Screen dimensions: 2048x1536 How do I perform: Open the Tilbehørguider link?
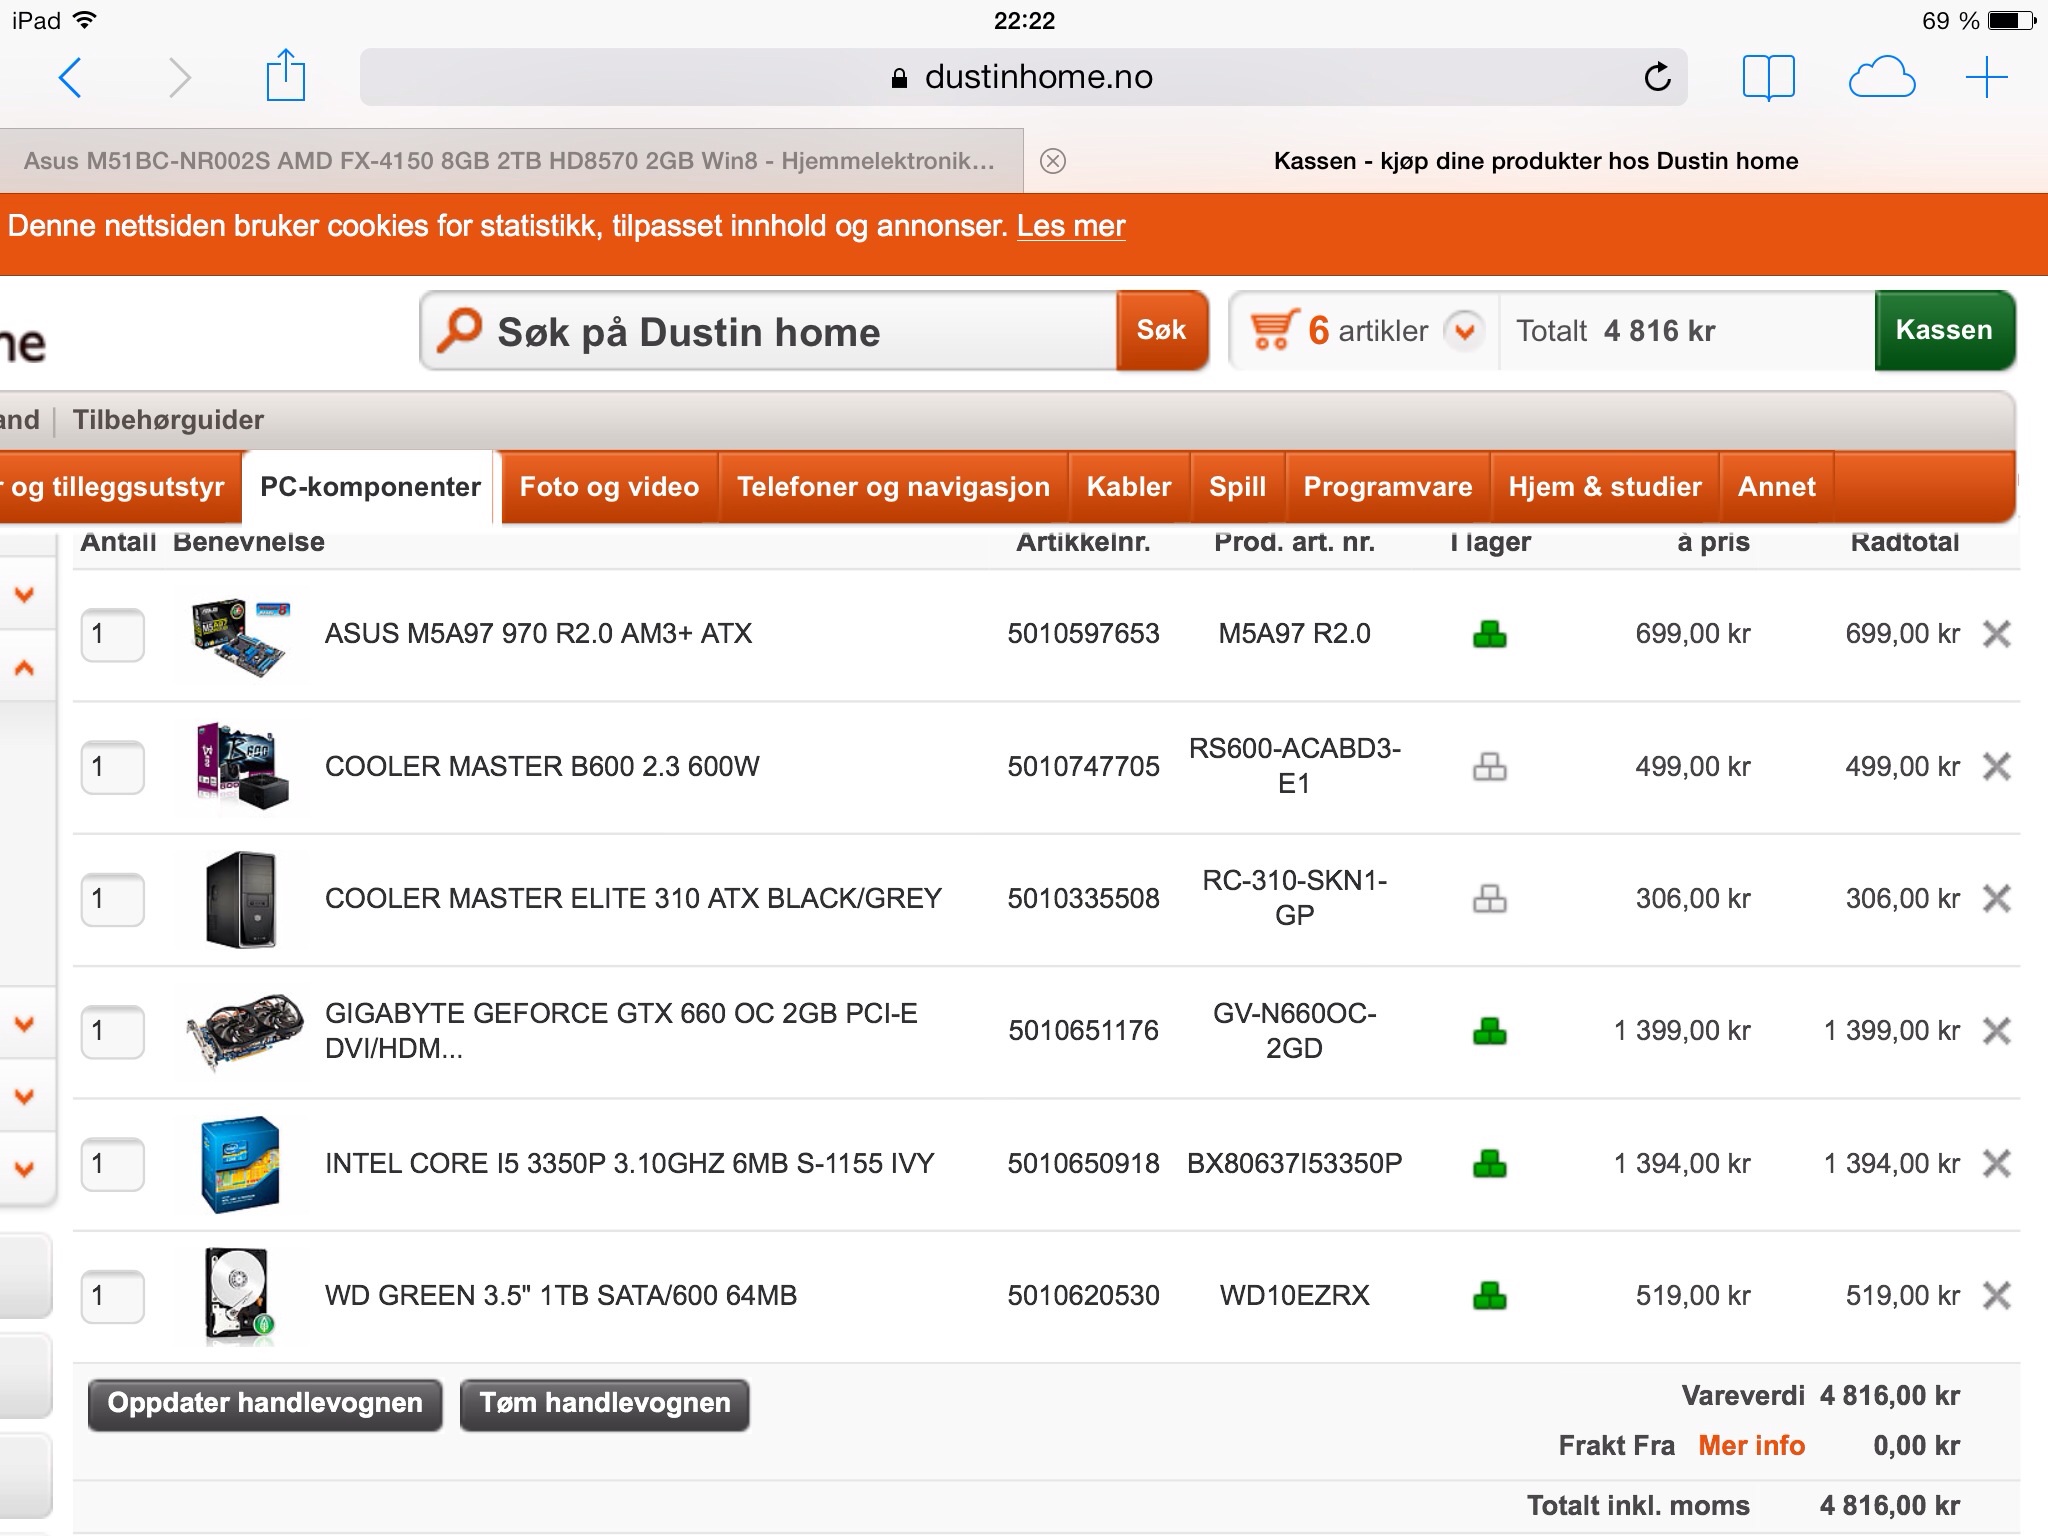pos(168,420)
